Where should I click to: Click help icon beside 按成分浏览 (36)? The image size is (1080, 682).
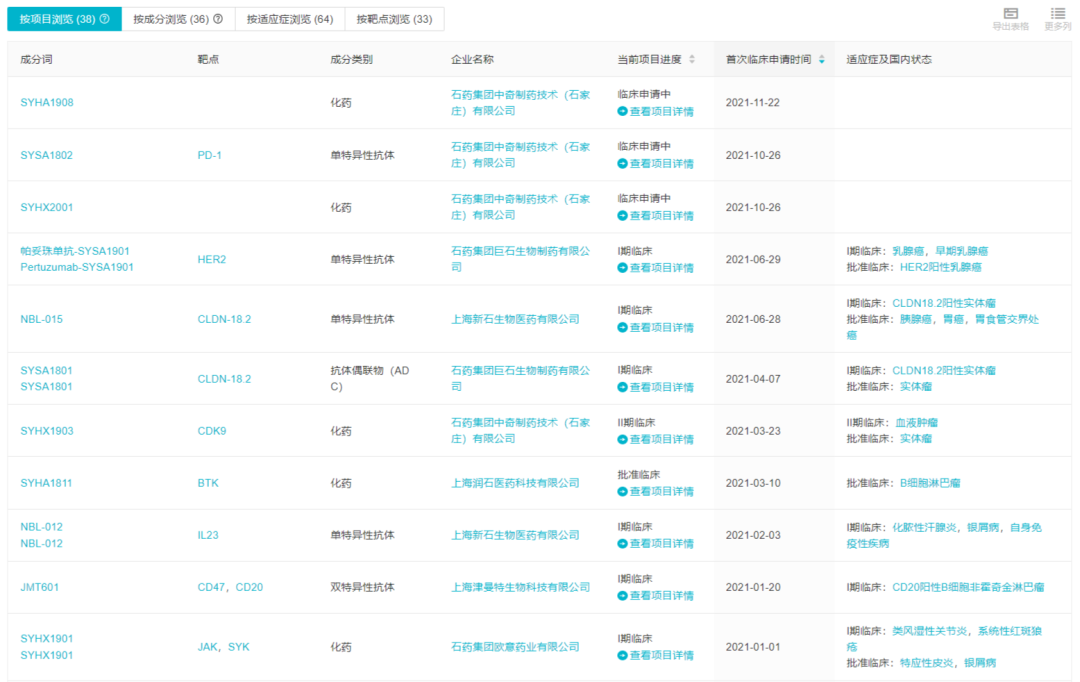coord(218,19)
